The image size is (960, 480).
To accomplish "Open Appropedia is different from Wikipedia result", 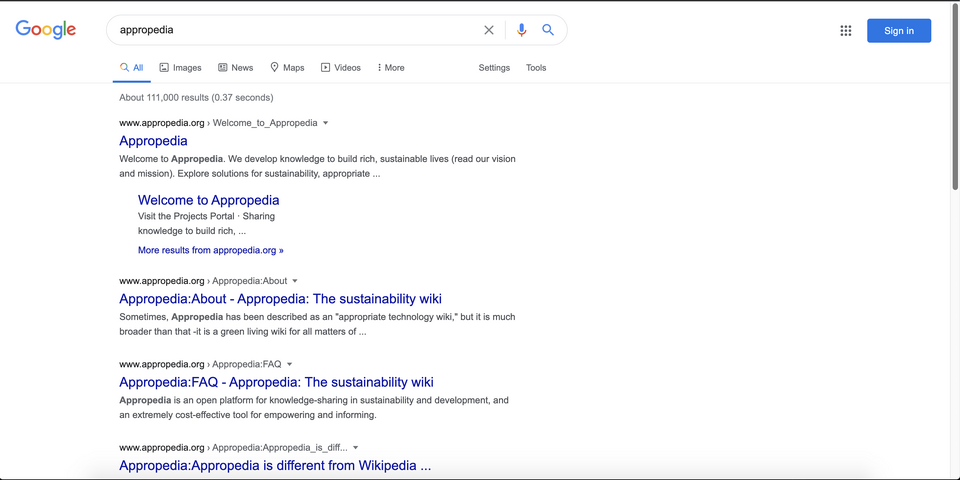I will point(275,465).
